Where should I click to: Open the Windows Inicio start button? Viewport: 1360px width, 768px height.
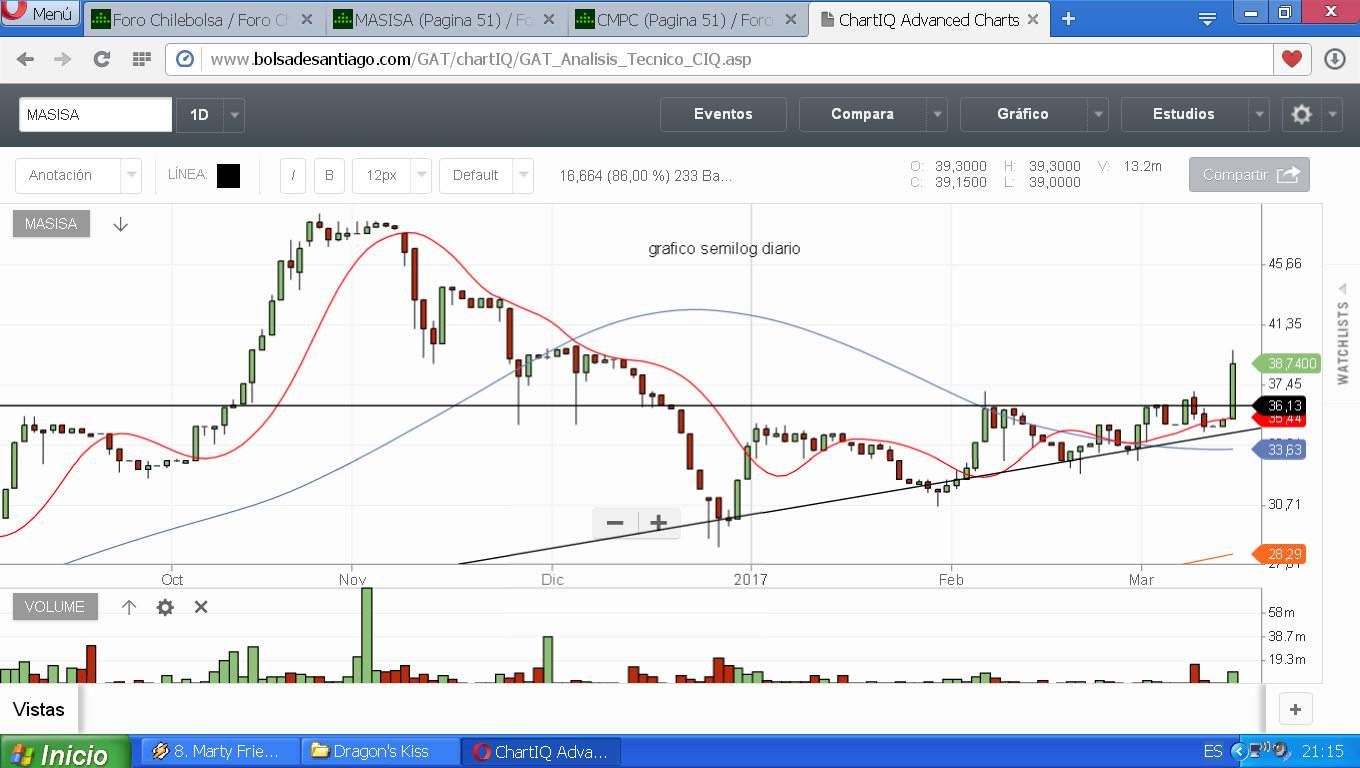pos(66,752)
